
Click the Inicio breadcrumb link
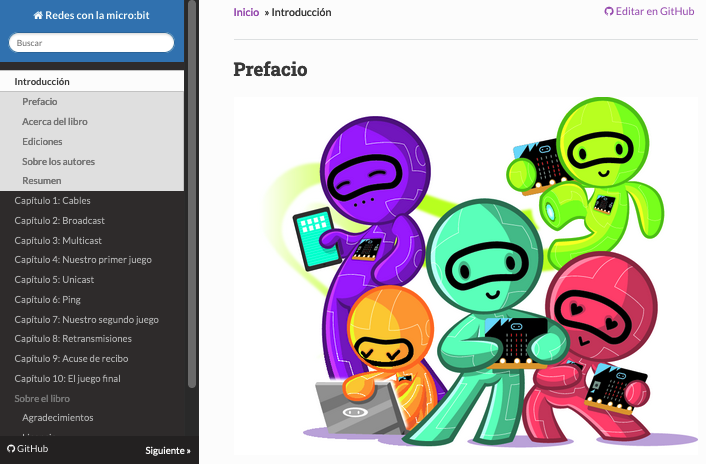point(246,12)
